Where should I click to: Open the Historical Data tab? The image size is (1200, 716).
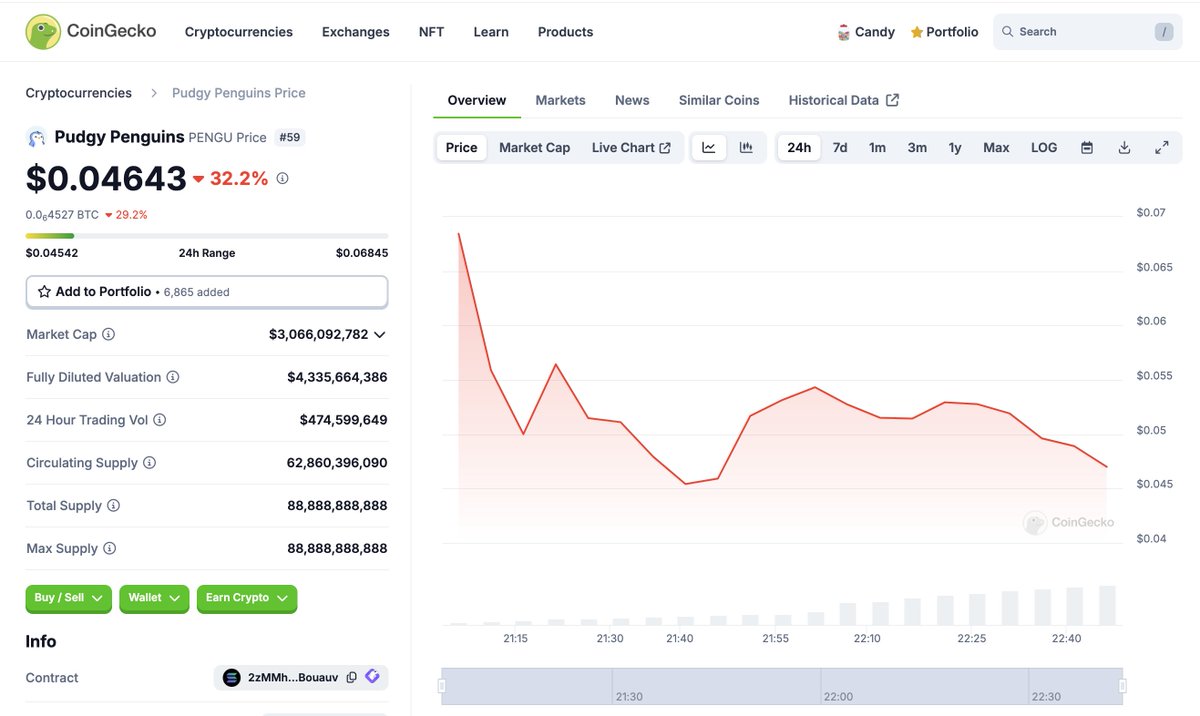pyautogui.click(x=843, y=100)
